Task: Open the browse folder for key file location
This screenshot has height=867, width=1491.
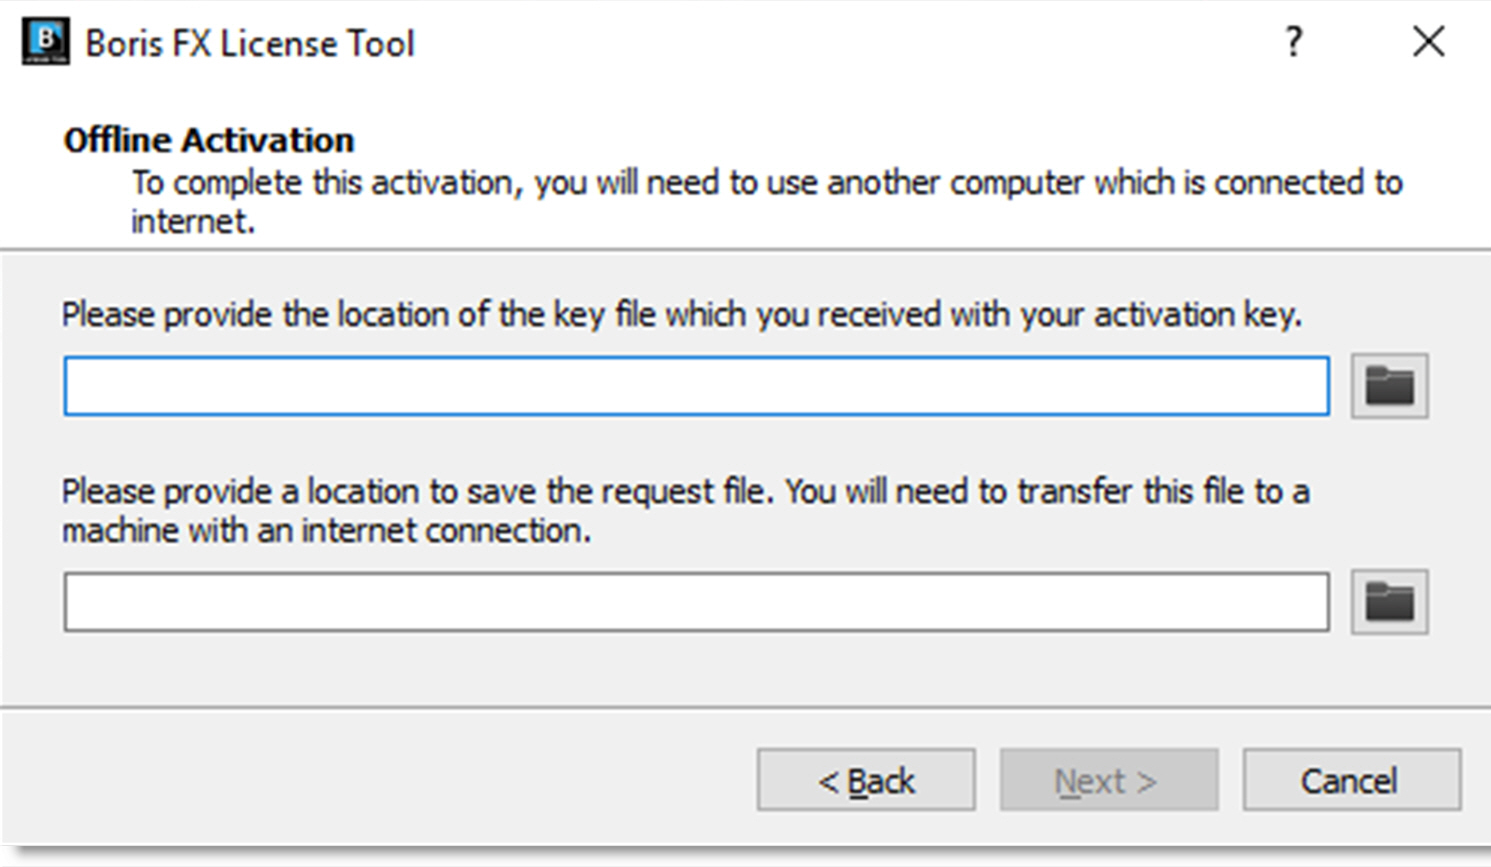Action: [1389, 386]
